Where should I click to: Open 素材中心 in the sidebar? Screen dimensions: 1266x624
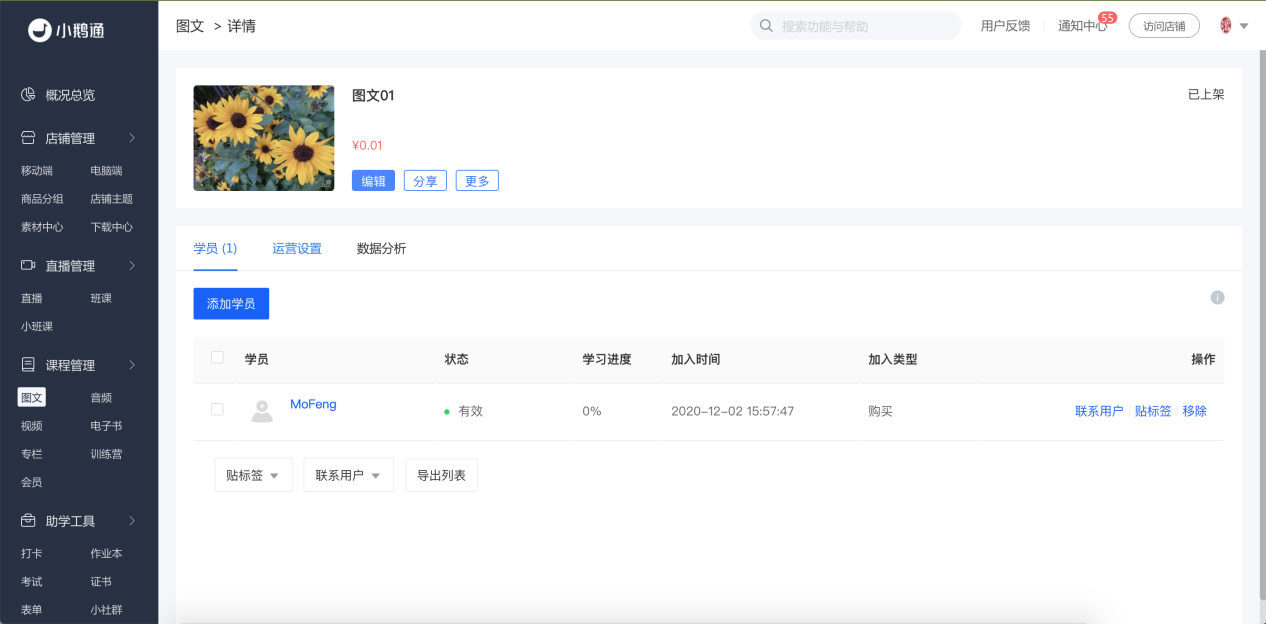(x=42, y=226)
